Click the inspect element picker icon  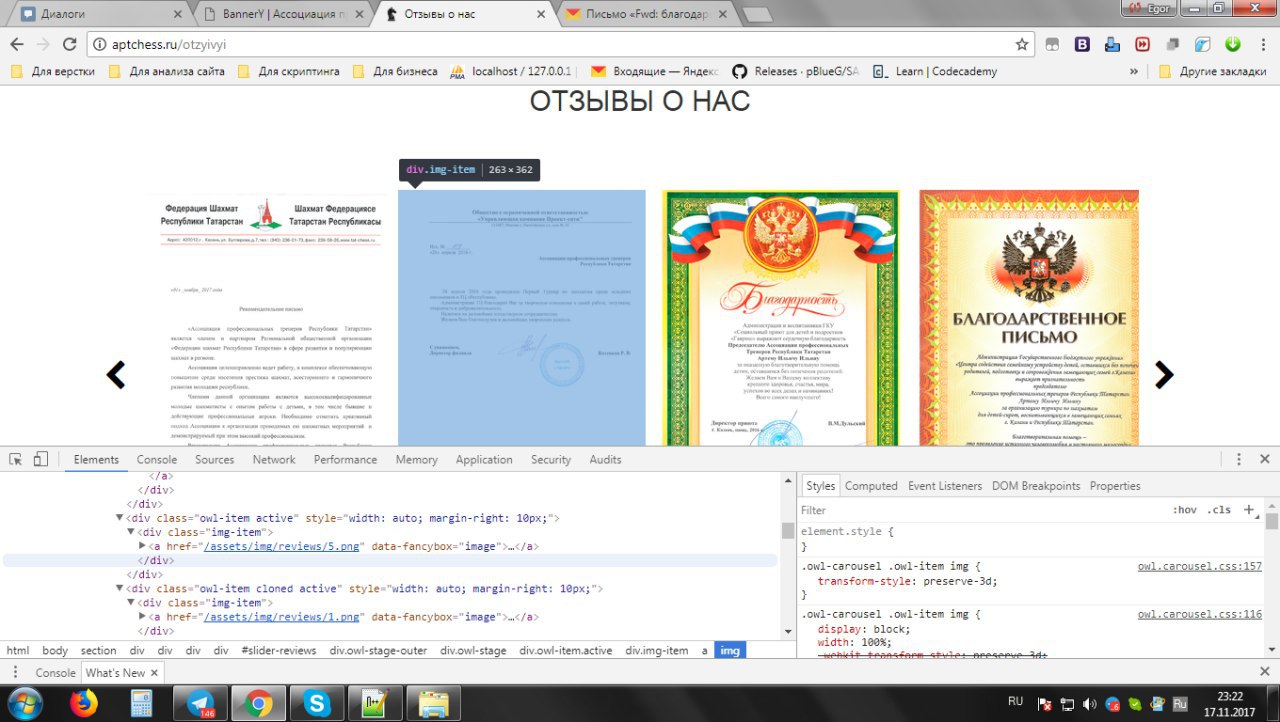tap(16, 459)
